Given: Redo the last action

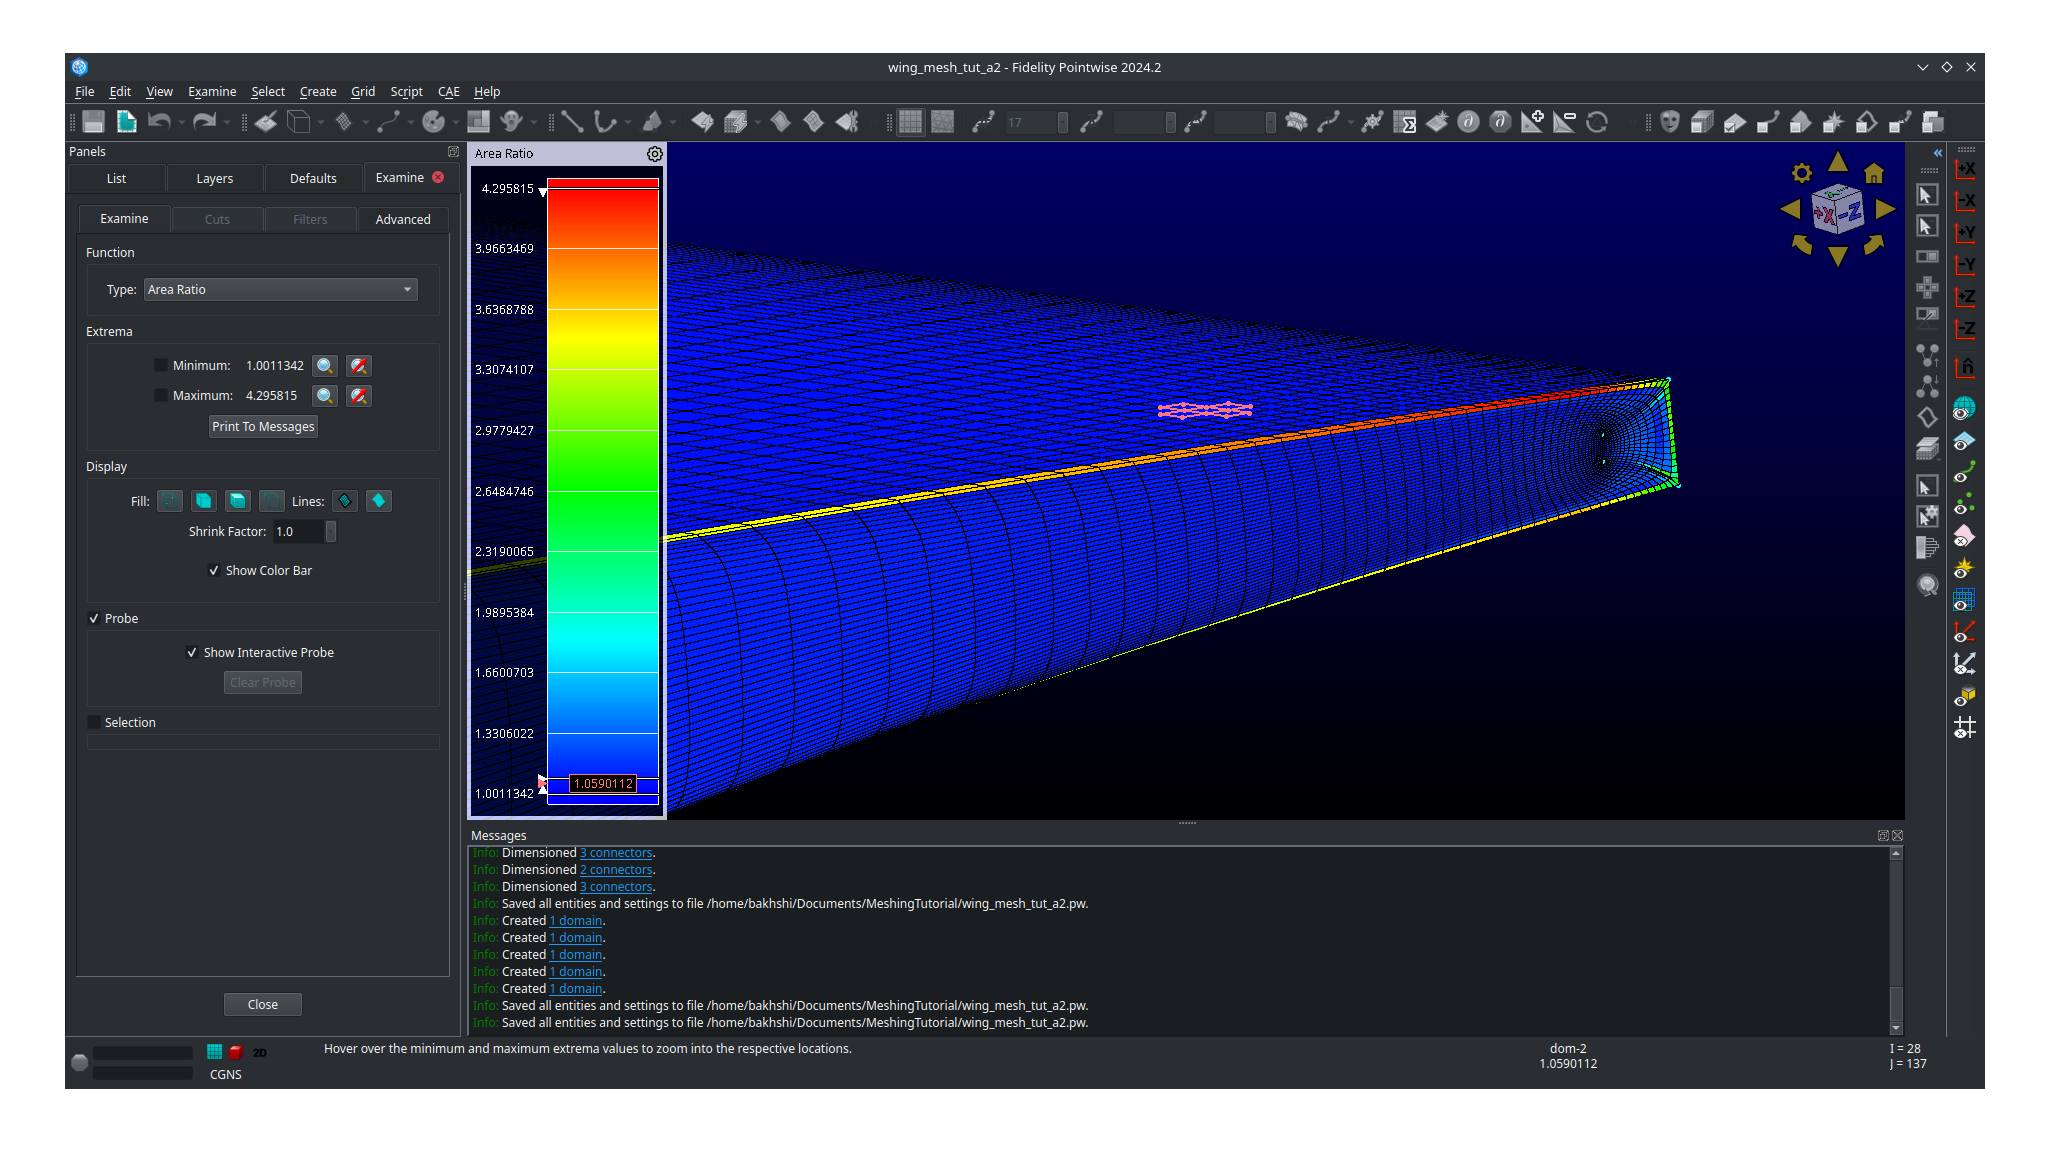Looking at the screenshot, I should click(x=204, y=121).
